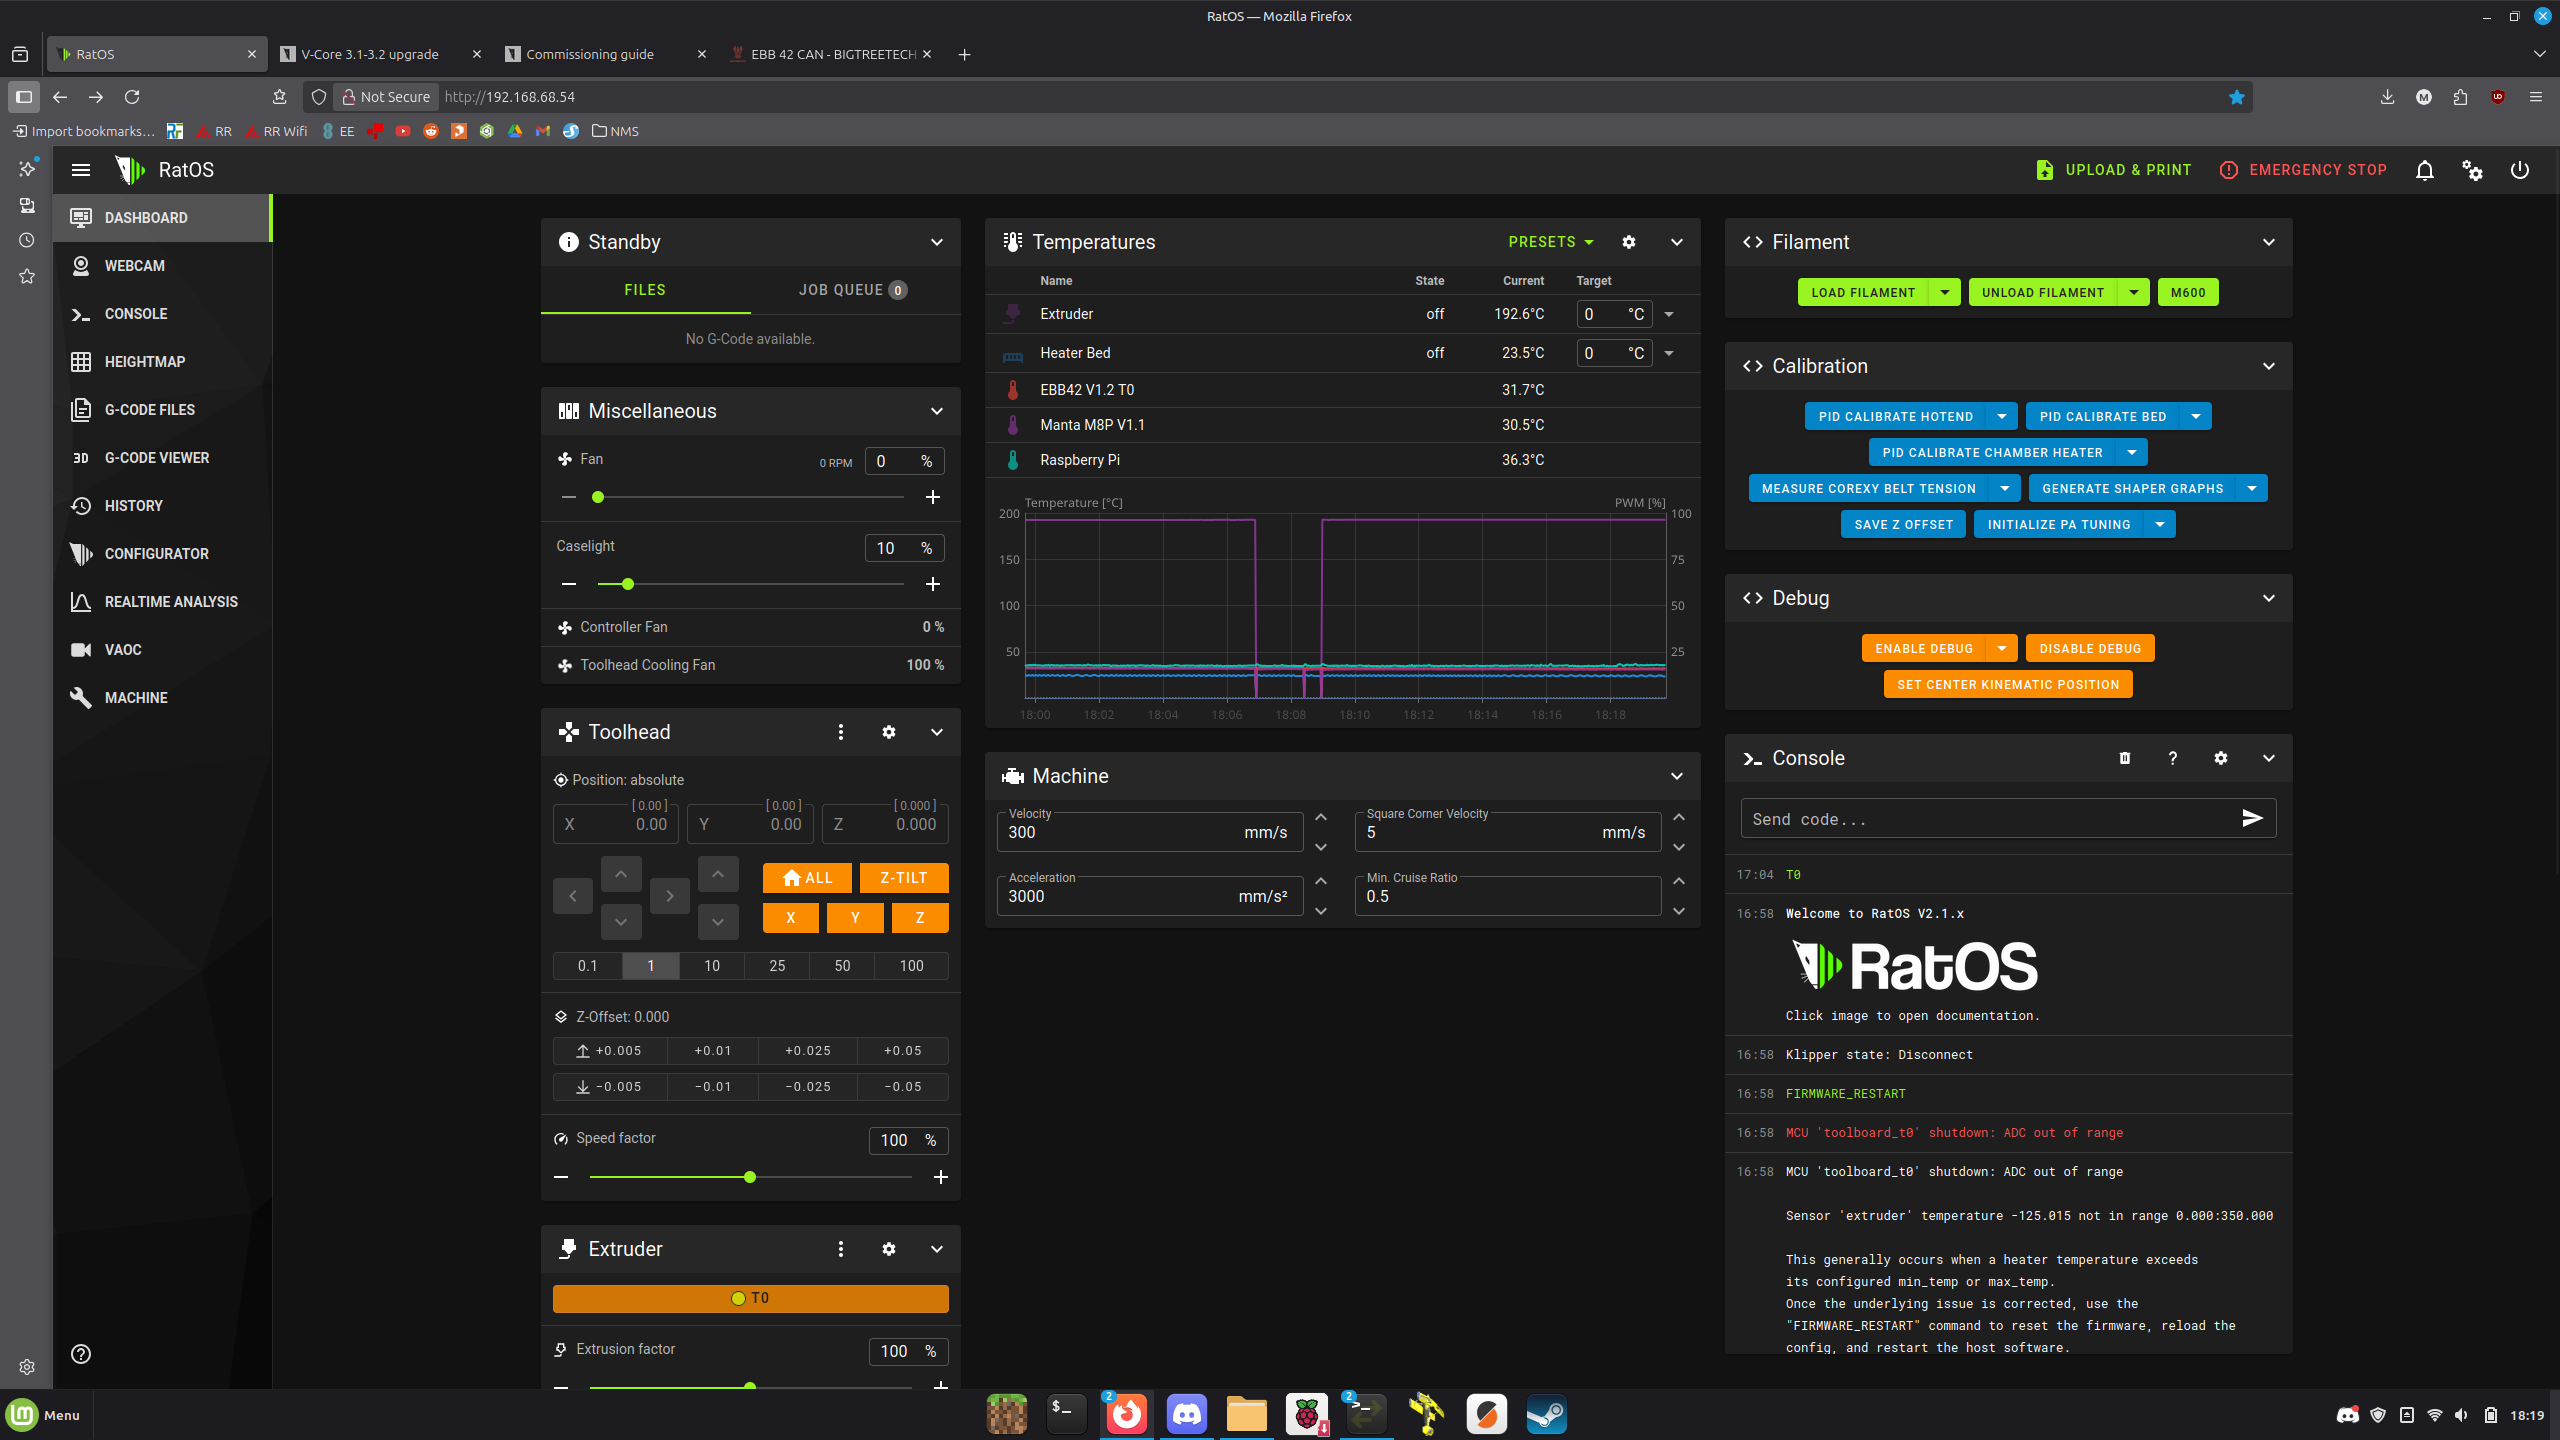2560x1440 pixels.
Task: Open the Presets dropdown
Action: point(1550,242)
